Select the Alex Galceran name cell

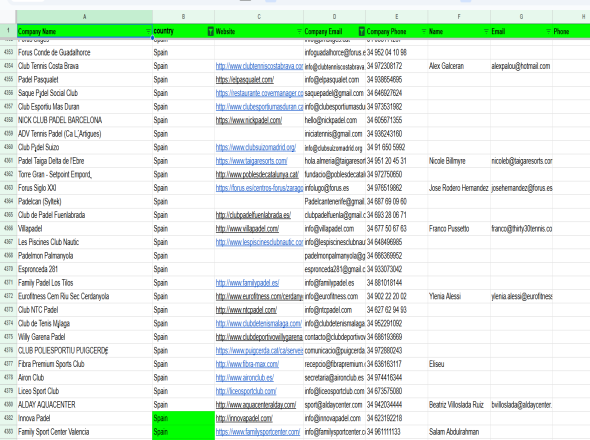459,66
